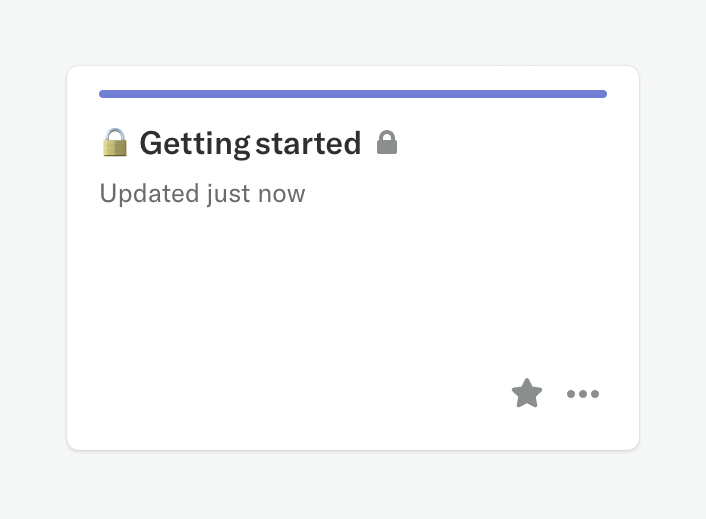Click the word Updated in subtitle

click(135, 193)
